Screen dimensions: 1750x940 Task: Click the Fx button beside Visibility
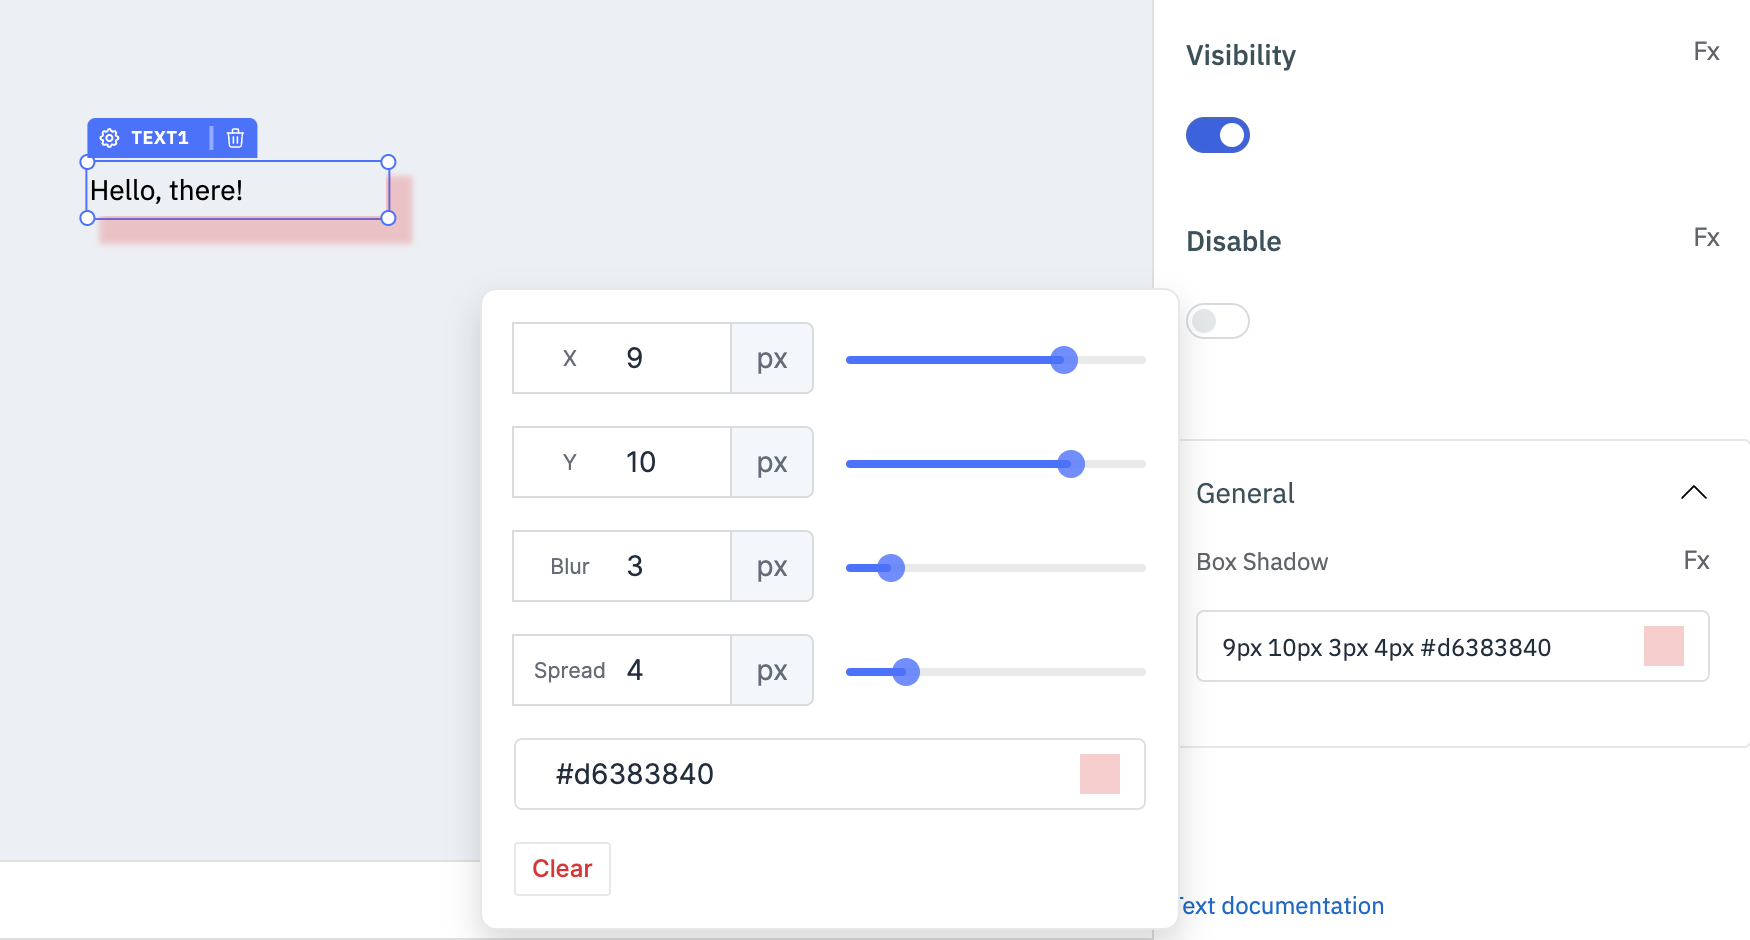[x=1706, y=52]
